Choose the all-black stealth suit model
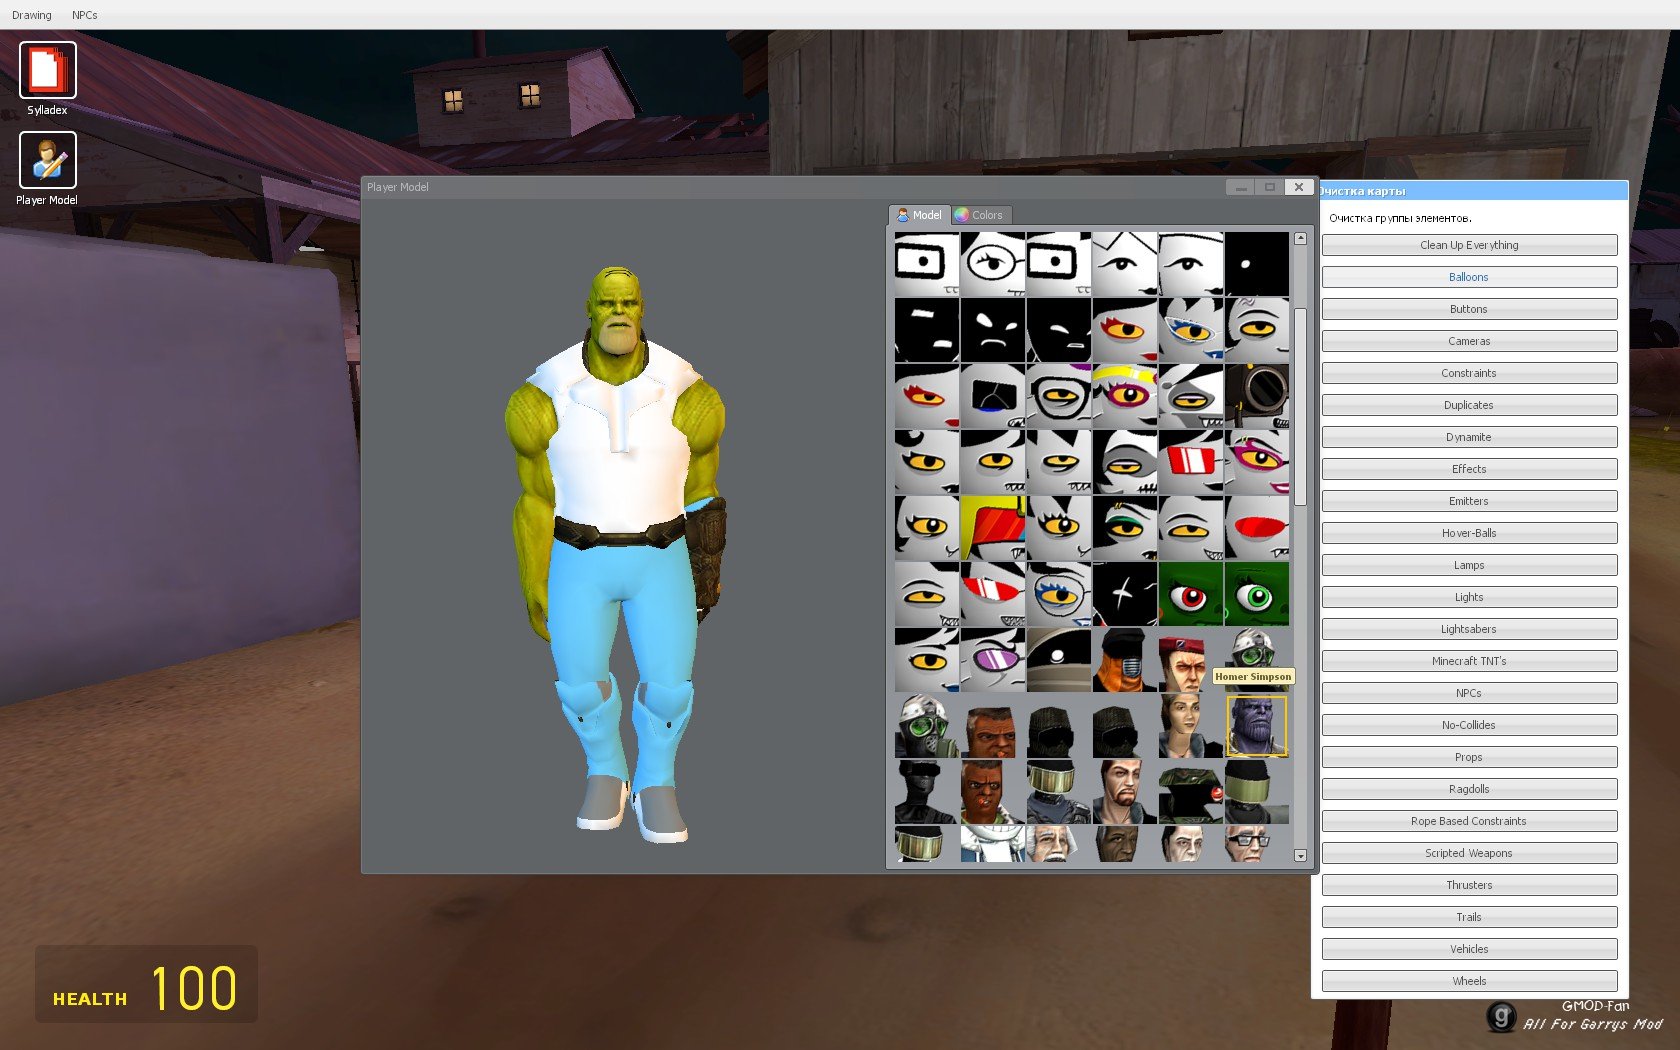1680x1050 pixels. [x=926, y=792]
